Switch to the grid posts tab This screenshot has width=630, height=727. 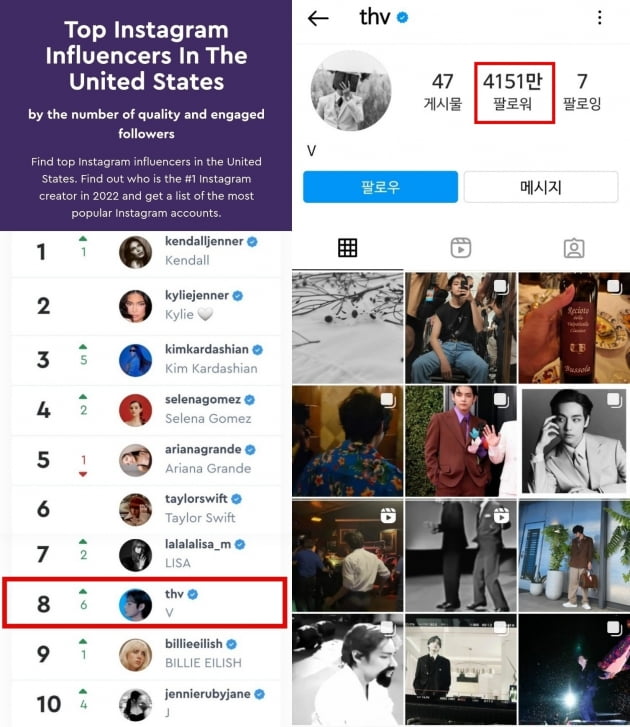point(347,248)
